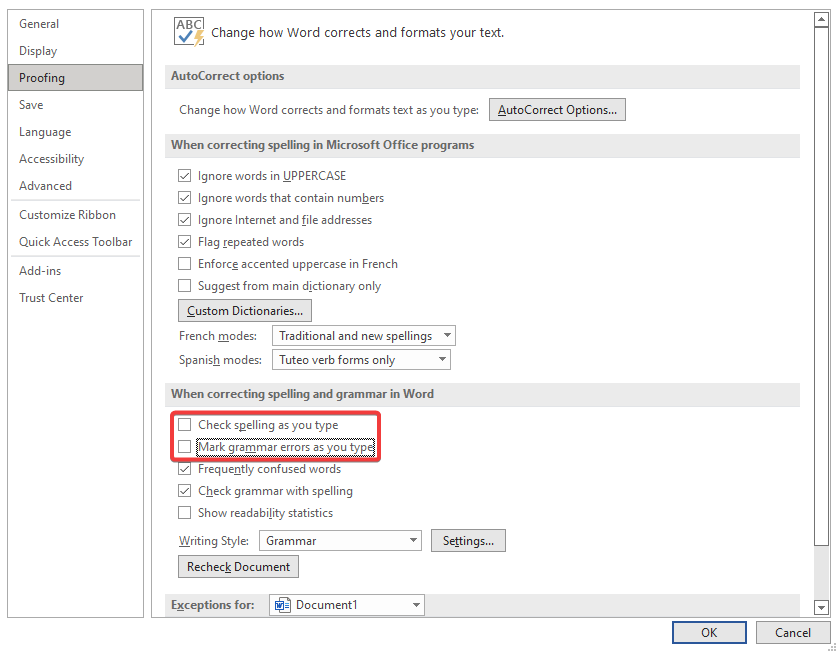The height and width of the screenshot is (653, 838).
Task: Uncheck Ignore words in UPPERCASE
Action: click(x=185, y=176)
